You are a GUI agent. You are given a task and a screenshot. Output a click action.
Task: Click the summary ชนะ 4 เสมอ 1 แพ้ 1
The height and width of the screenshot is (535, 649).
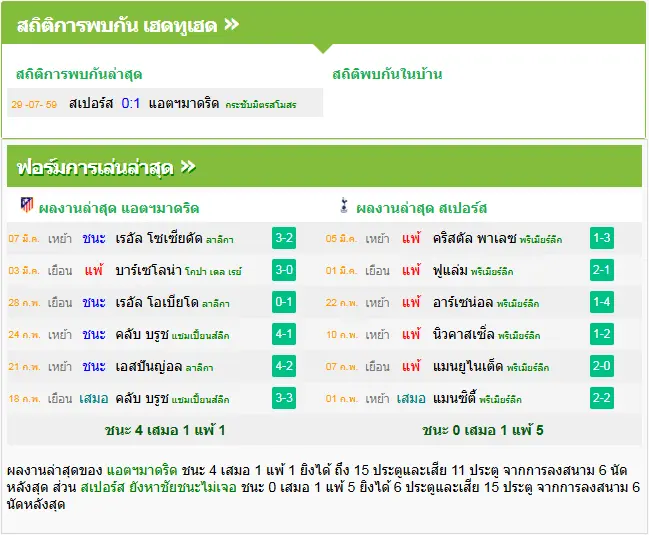pyautogui.click(x=165, y=430)
